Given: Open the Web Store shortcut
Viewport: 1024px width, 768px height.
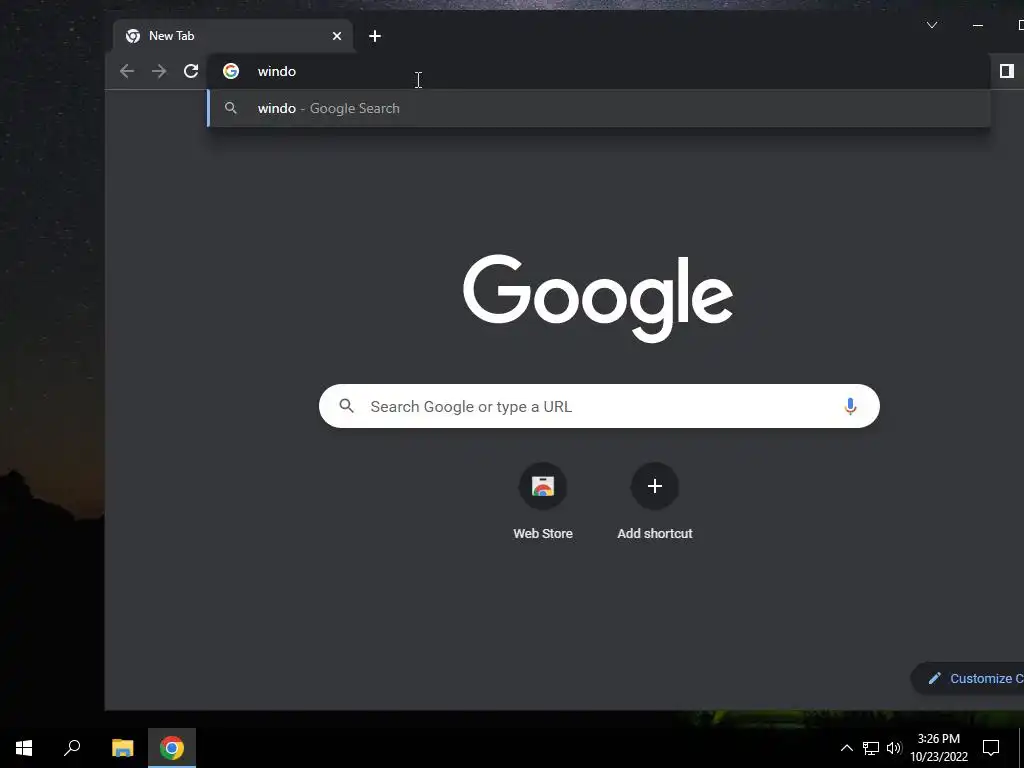Looking at the screenshot, I should pyautogui.click(x=543, y=502).
